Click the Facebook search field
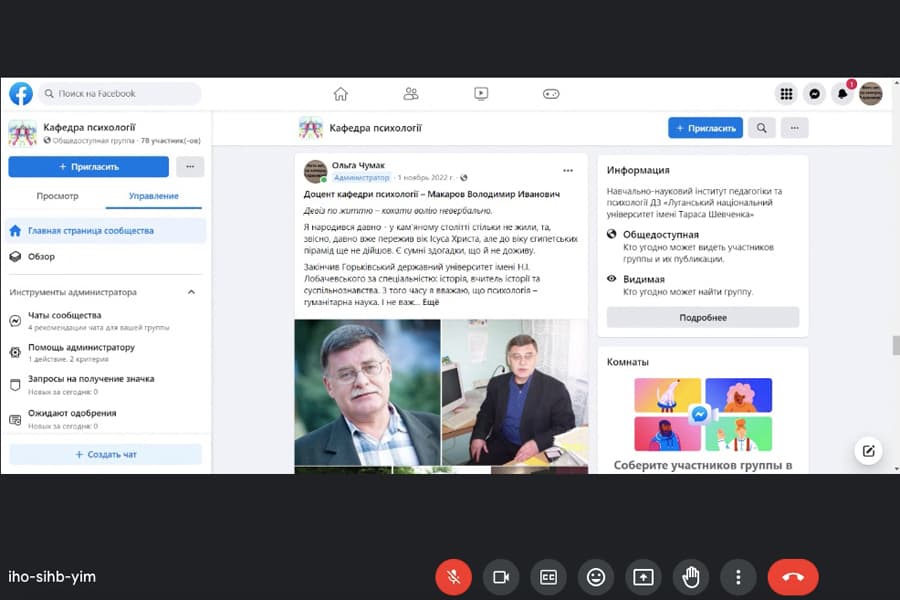900x600 pixels. click(120, 94)
